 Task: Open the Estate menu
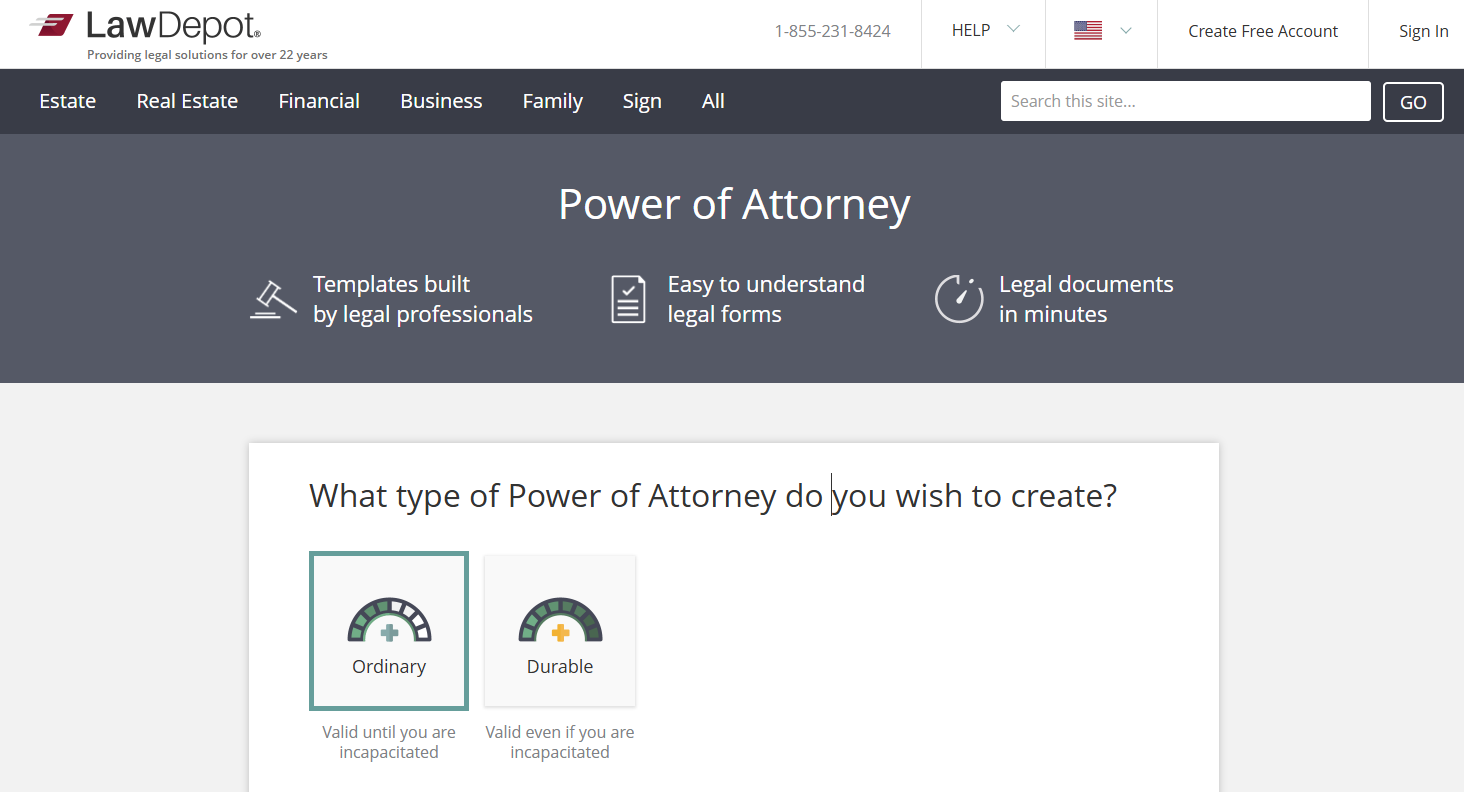tap(68, 101)
